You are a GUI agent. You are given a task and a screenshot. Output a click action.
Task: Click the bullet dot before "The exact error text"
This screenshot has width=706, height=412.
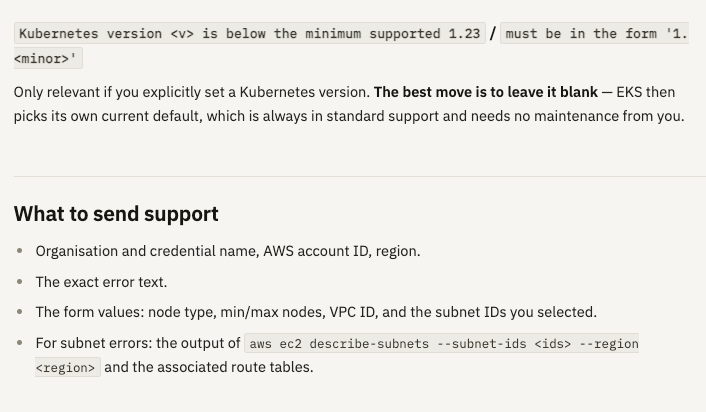pos(19,282)
